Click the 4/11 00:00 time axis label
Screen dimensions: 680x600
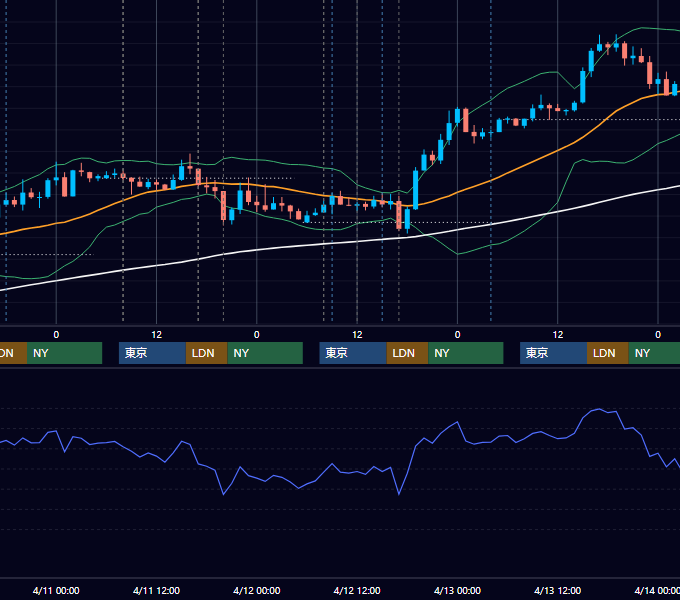tap(56, 590)
